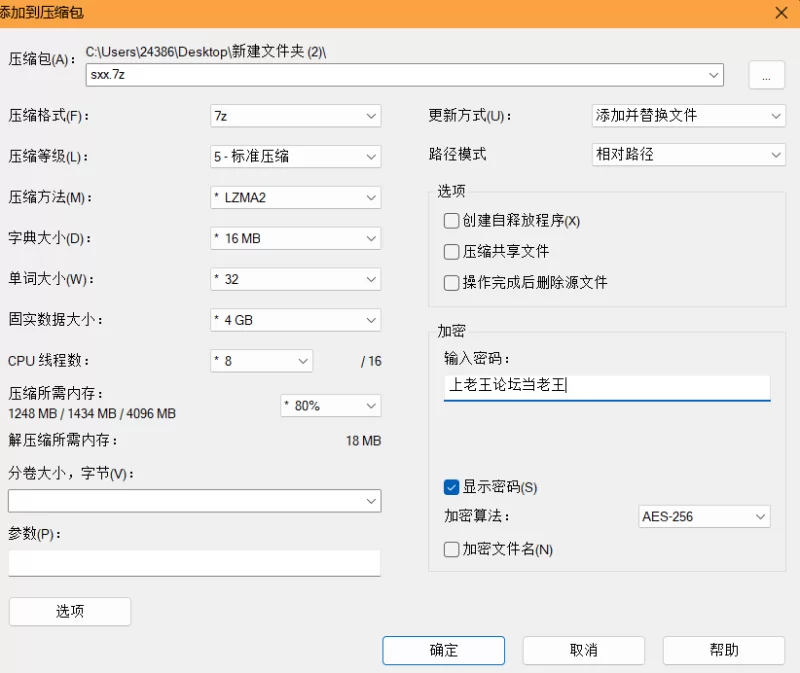Viewport: 800px width, 673px height.
Task: Open the relative path mode (路径模式) dropdown
Action: click(x=688, y=155)
